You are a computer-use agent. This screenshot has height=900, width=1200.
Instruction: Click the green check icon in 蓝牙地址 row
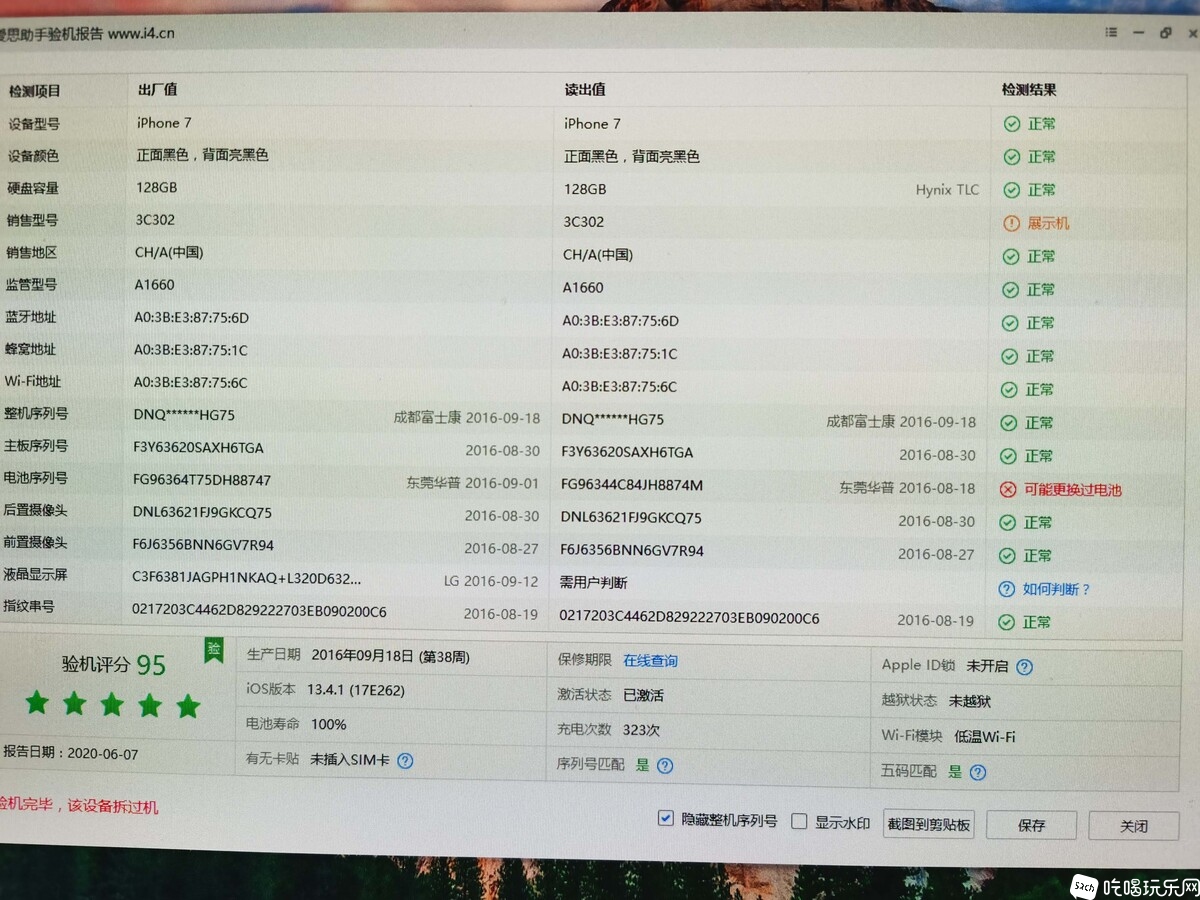[x=1011, y=323]
